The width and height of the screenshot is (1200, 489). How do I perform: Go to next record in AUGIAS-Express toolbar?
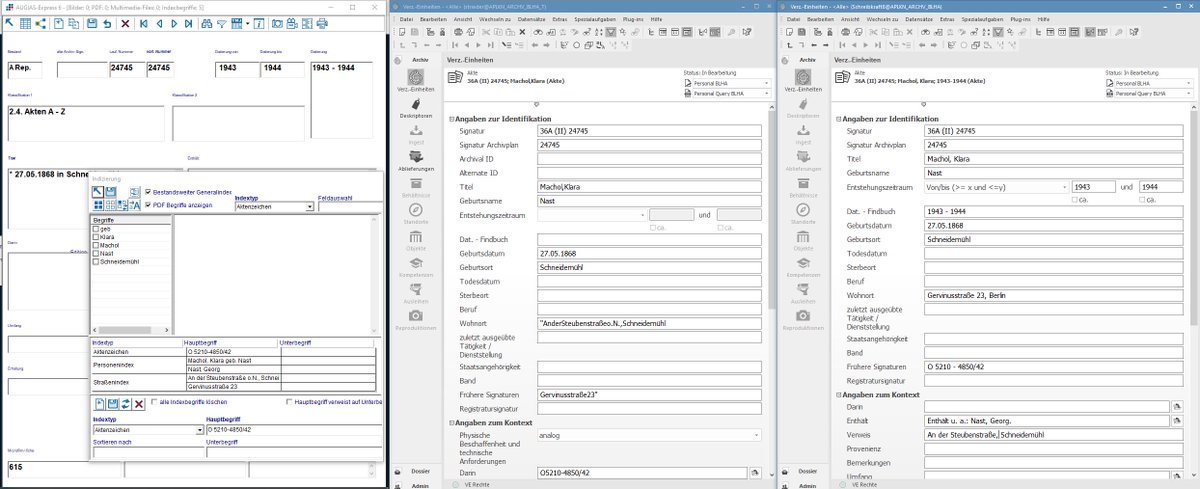(175, 23)
